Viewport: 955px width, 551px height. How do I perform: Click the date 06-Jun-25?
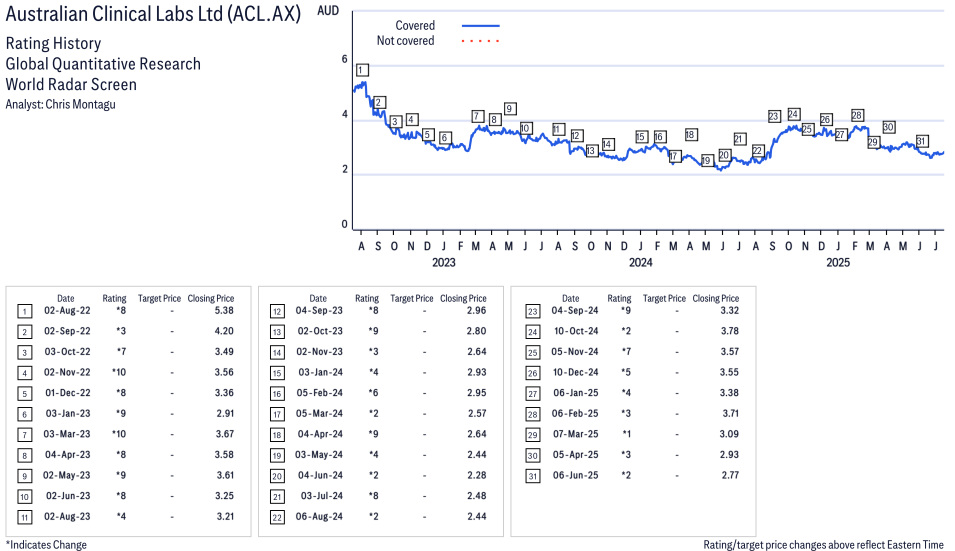[576, 476]
